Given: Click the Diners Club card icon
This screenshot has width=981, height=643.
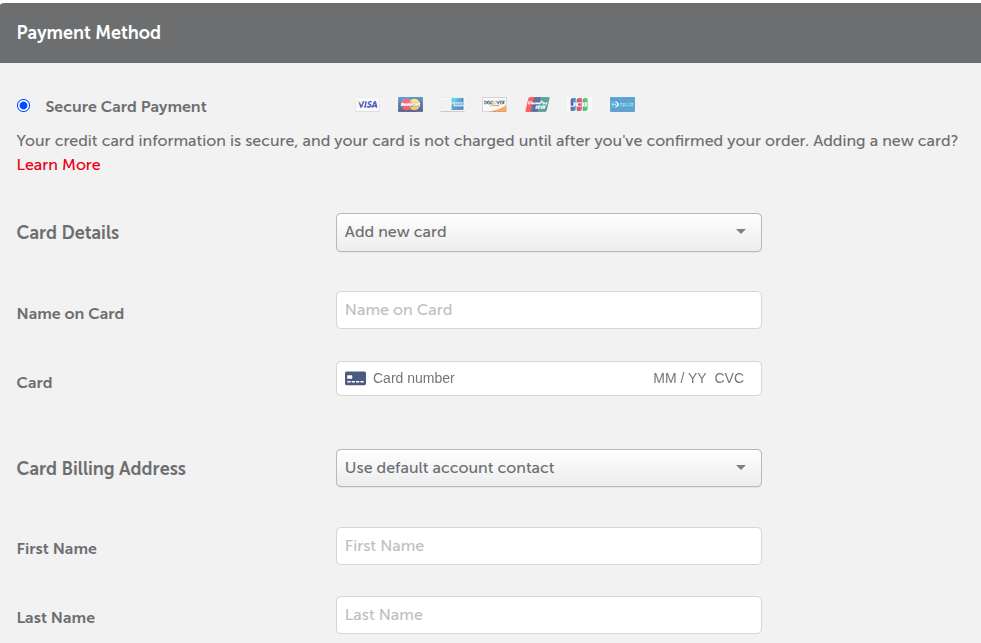Looking at the screenshot, I should click(622, 104).
